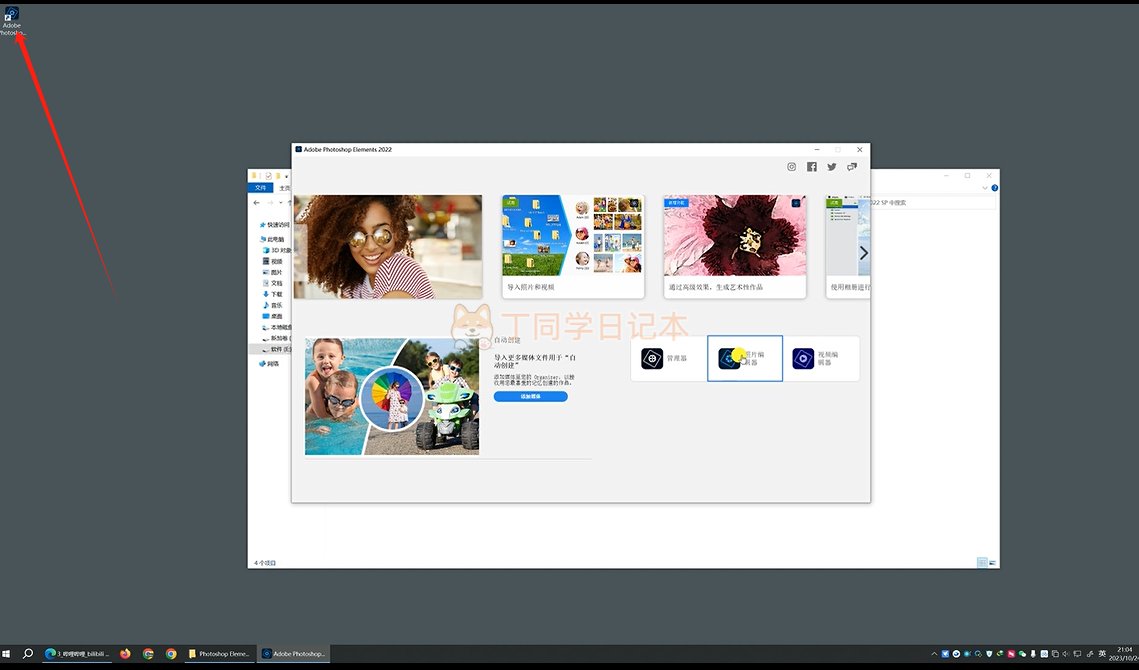Click Explorer properties checkmark toolbar icon
Screen dimensions: 1139x670
[x=269, y=176]
